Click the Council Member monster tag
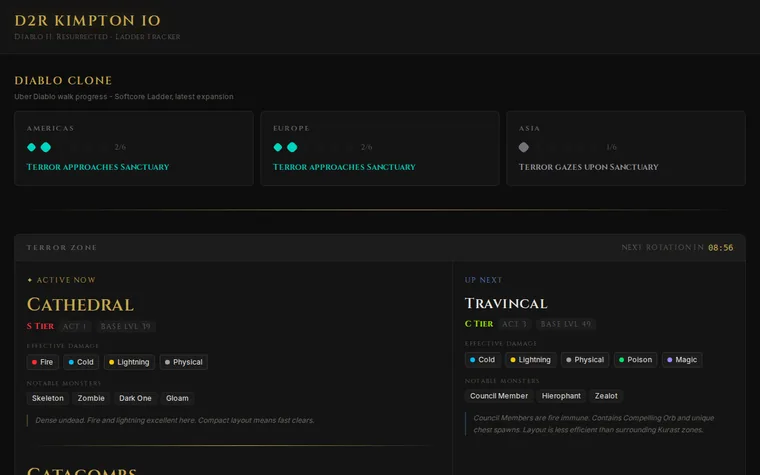 pyautogui.click(x=499, y=396)
